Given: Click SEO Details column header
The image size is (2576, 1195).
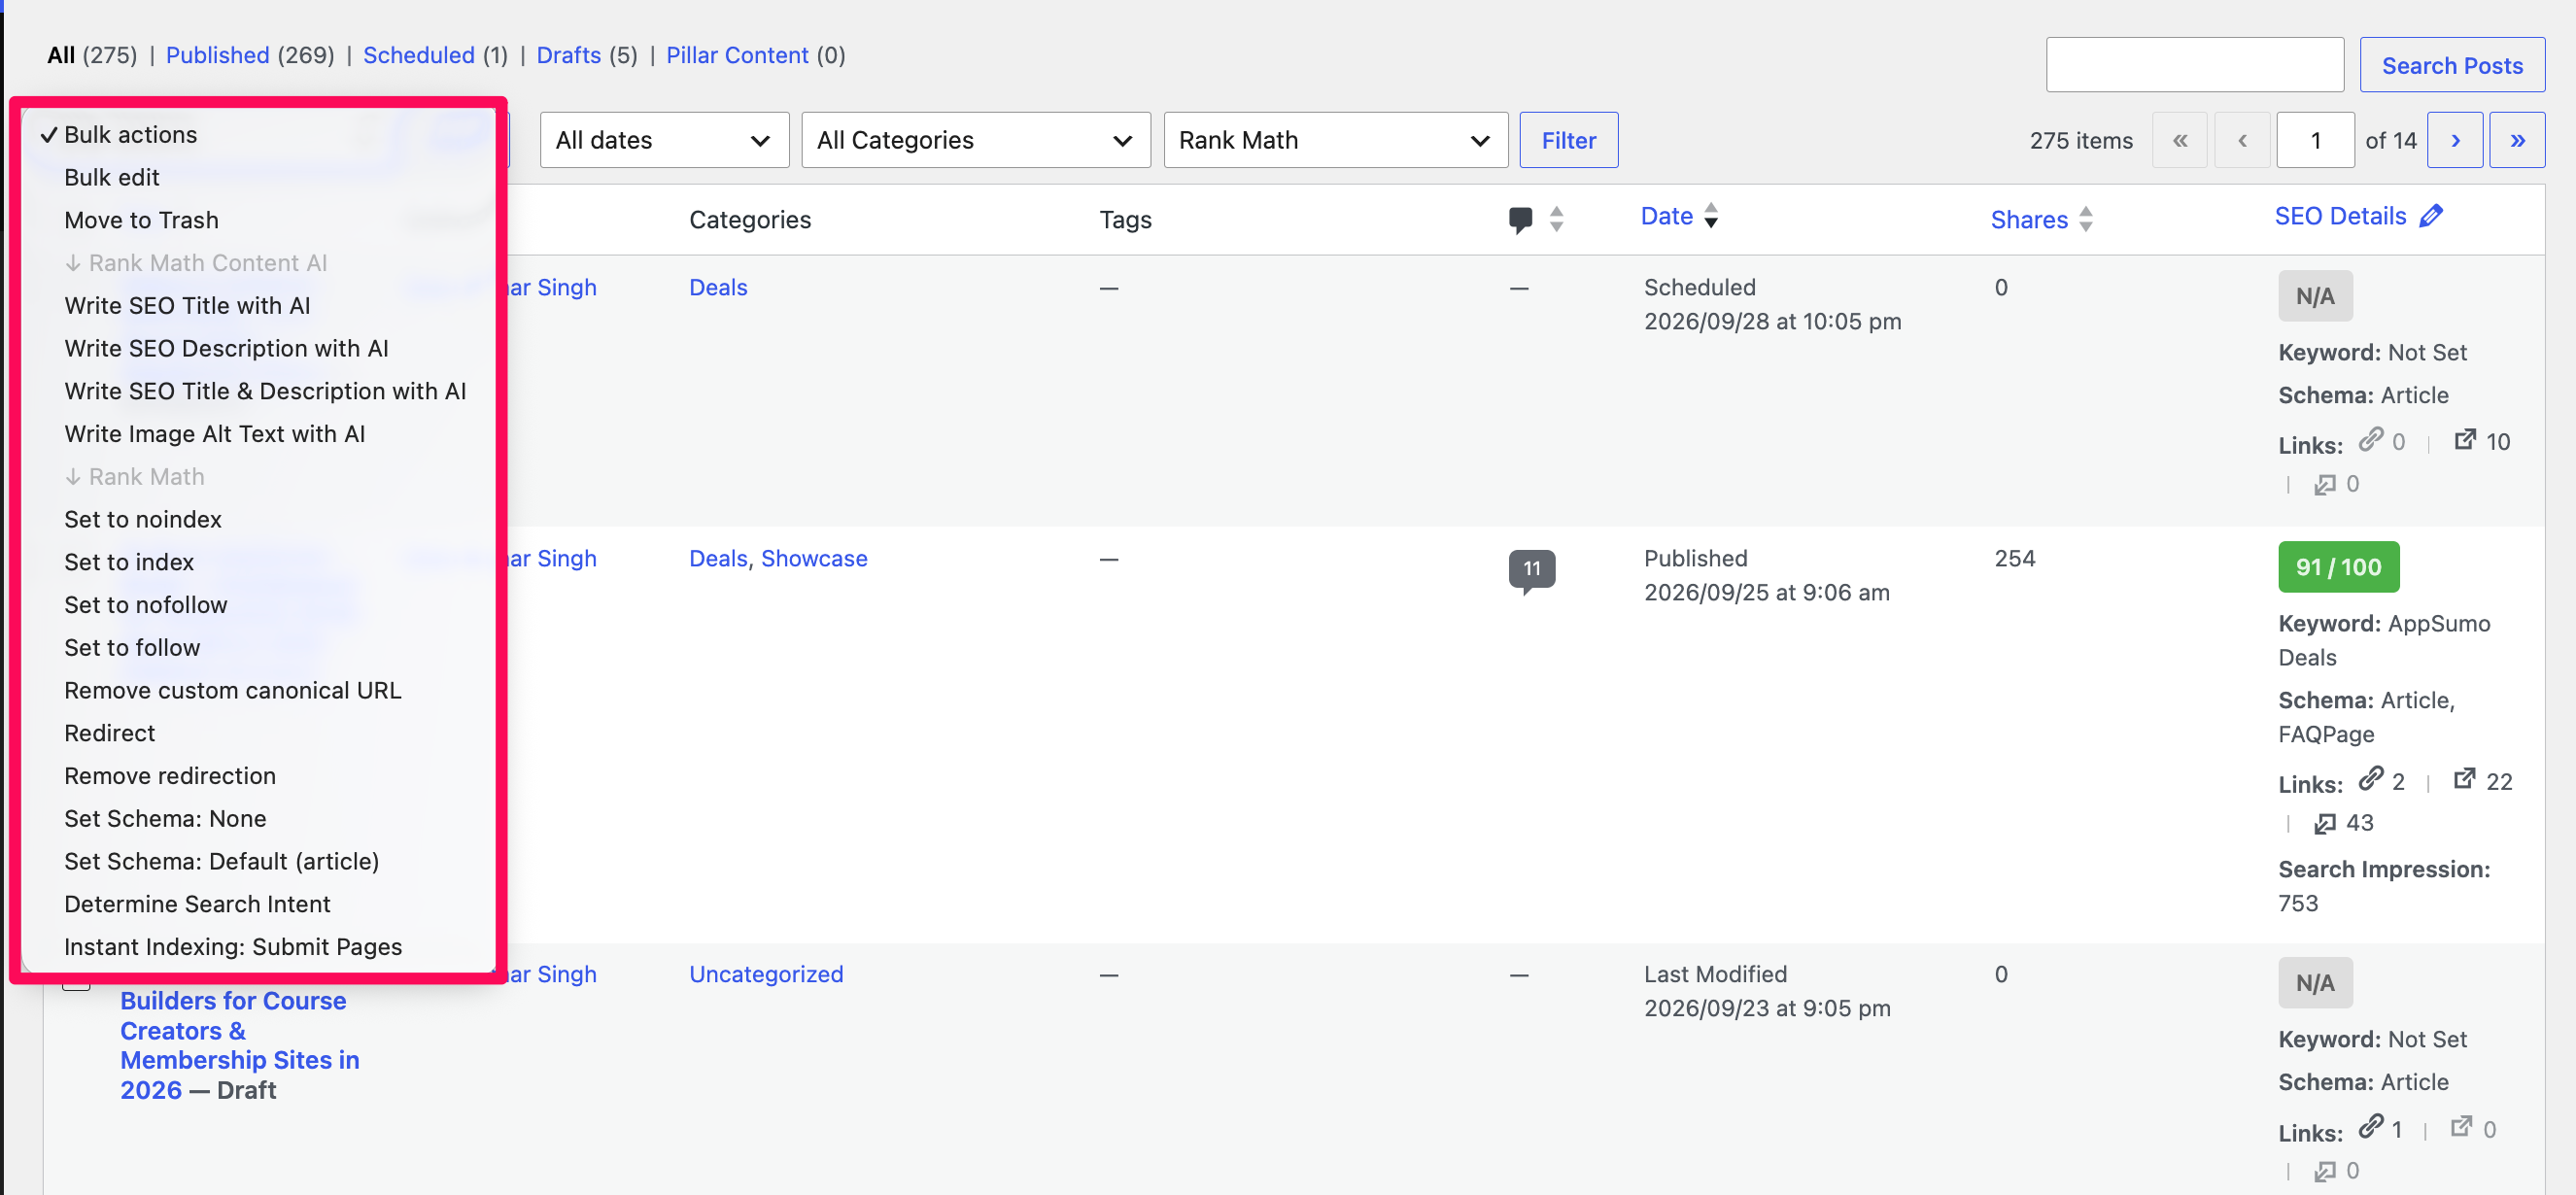Looking at the screenshot, I should pyautogui.click(x=2340, y=216).
